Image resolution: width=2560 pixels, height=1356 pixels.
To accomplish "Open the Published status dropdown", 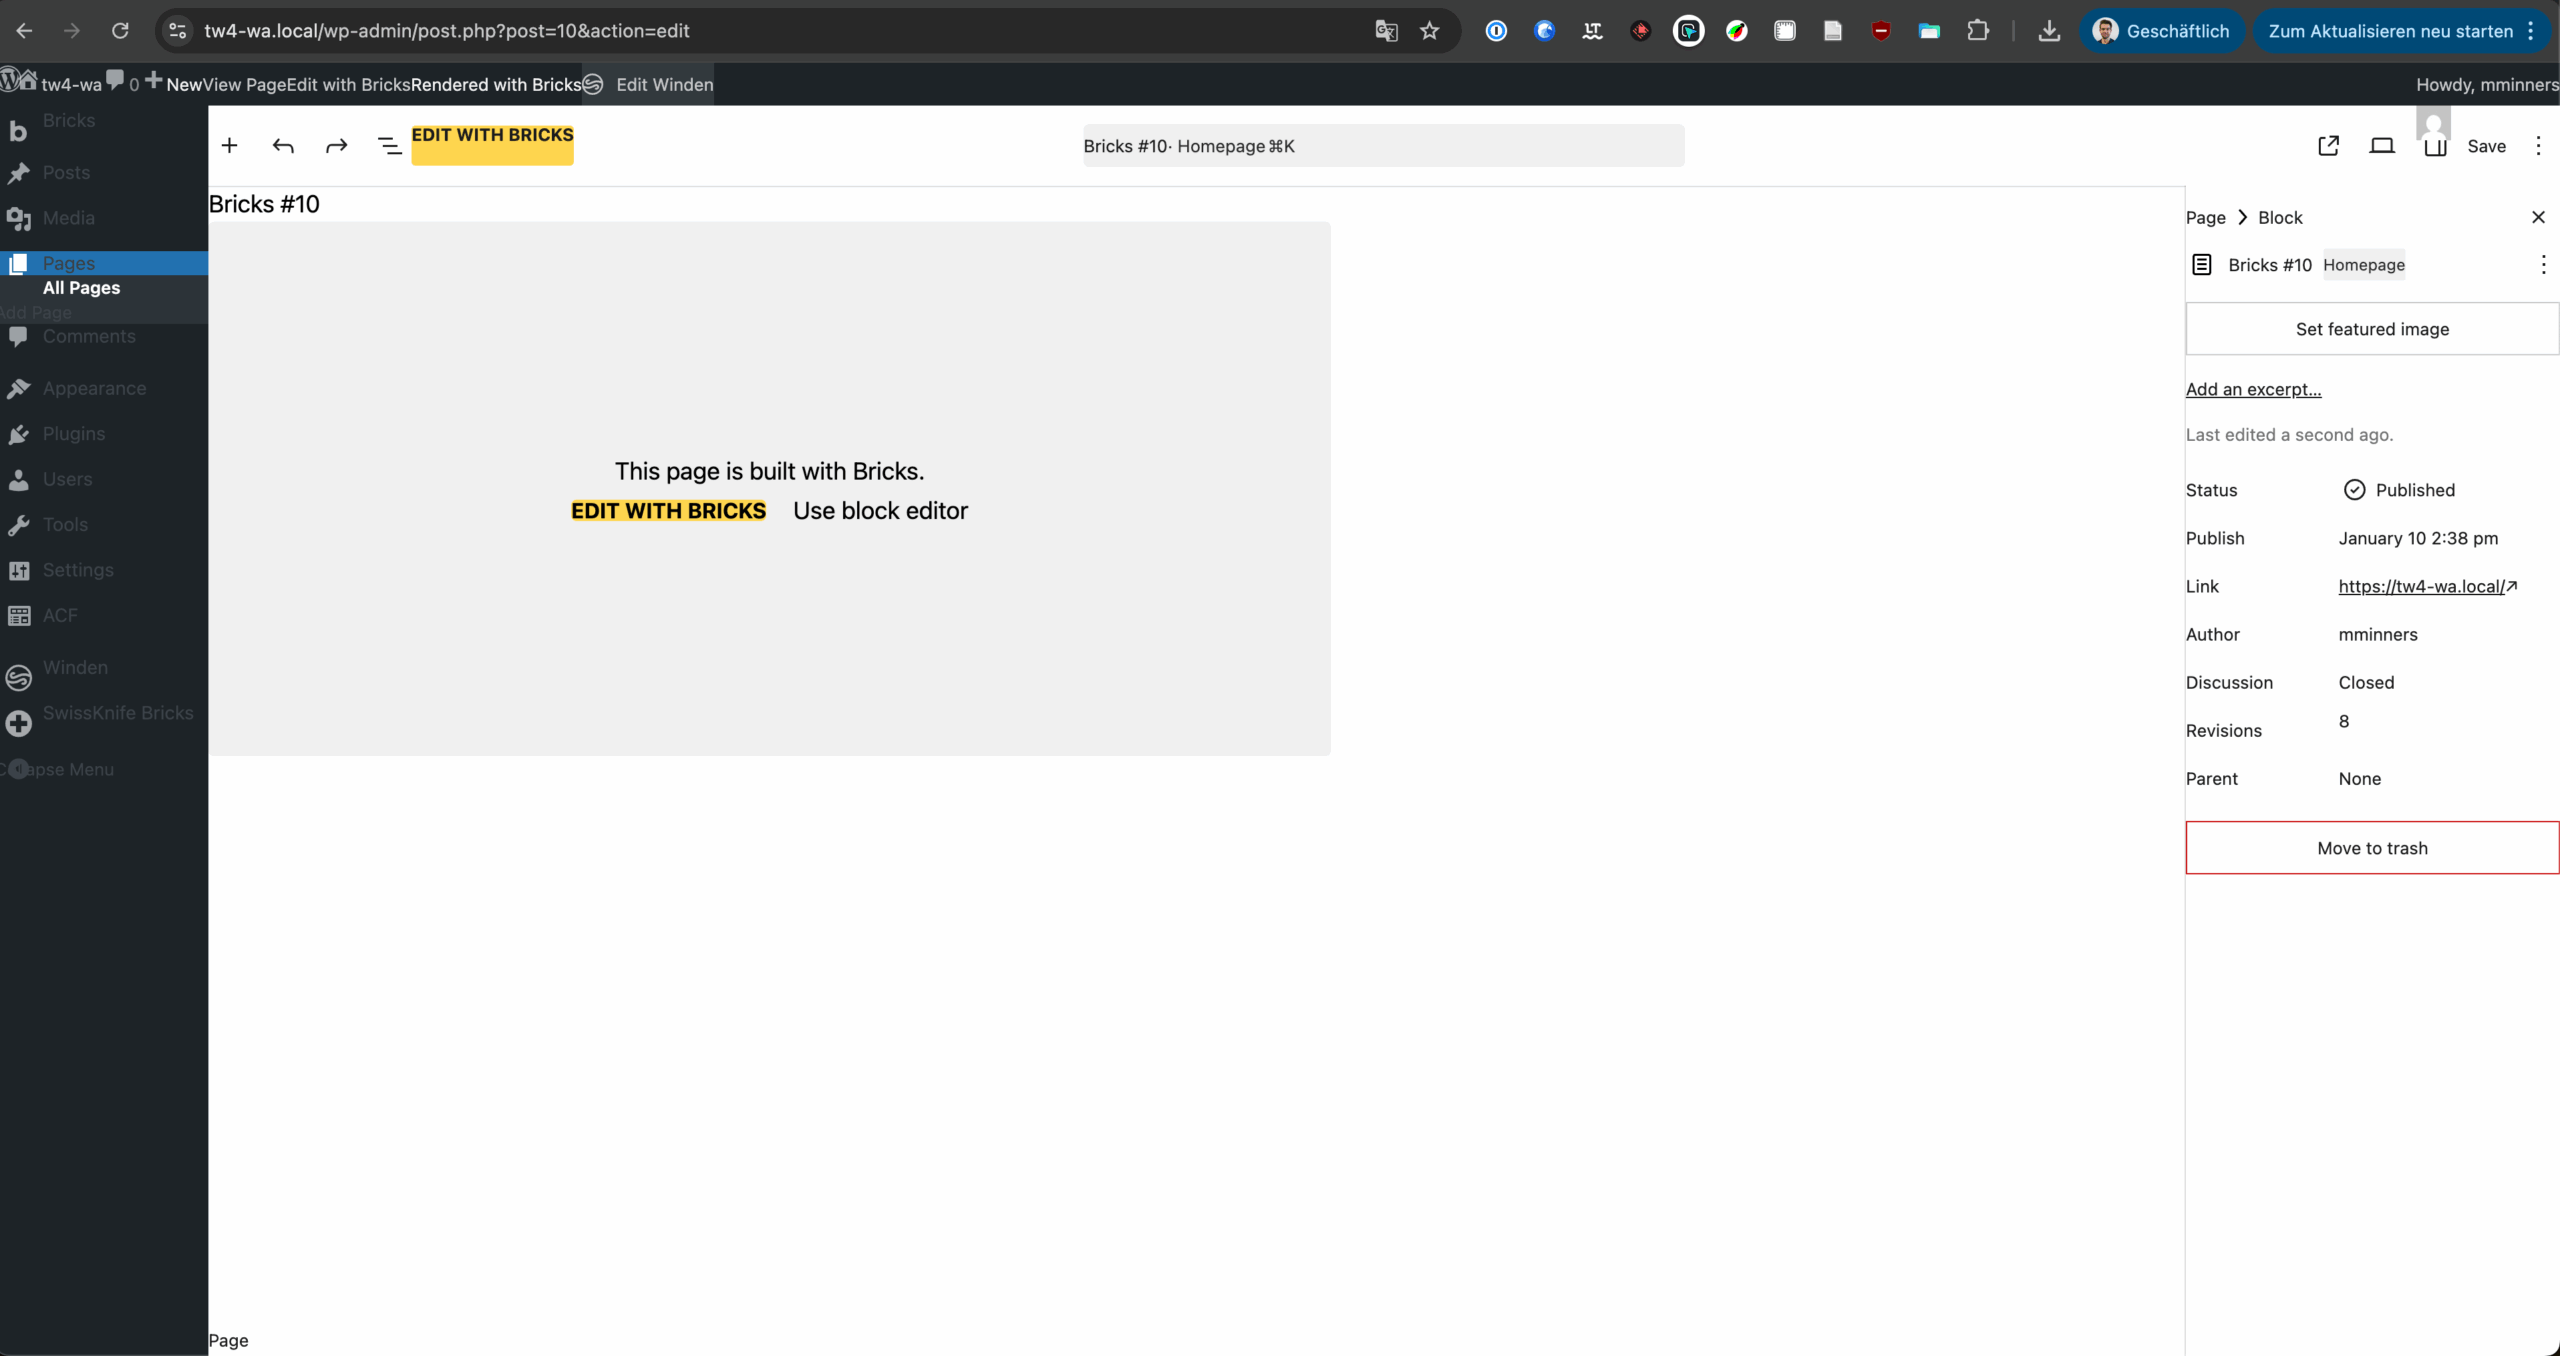I will click(2400, 490).
